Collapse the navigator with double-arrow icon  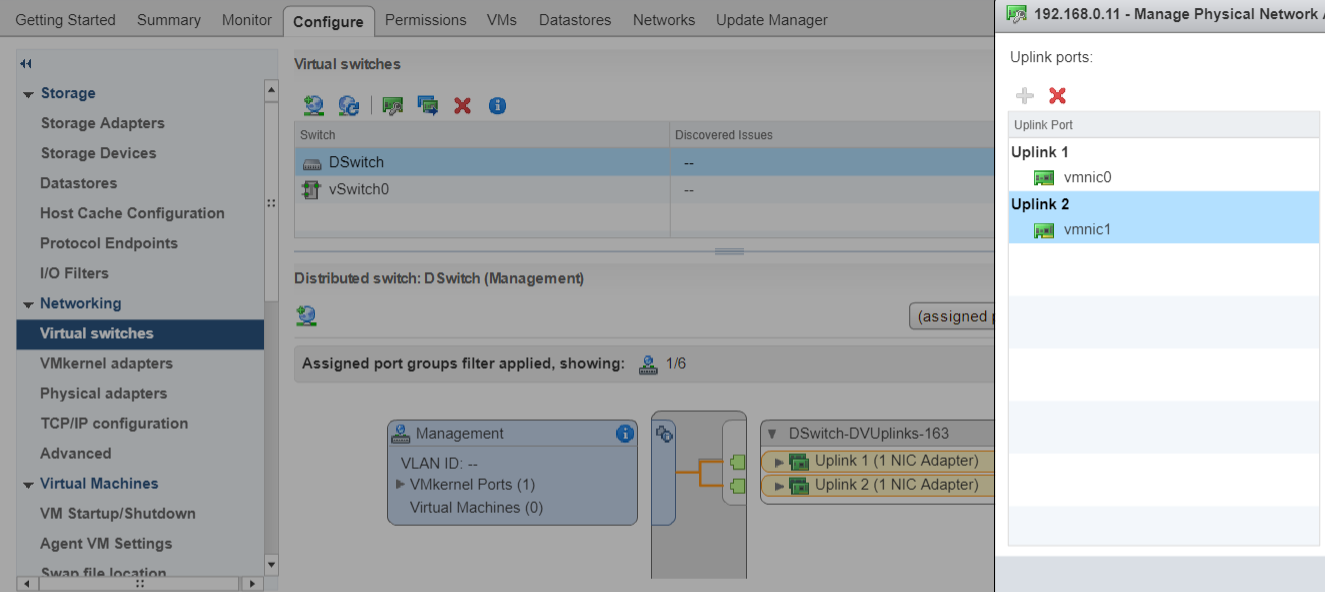click(26, 63)
